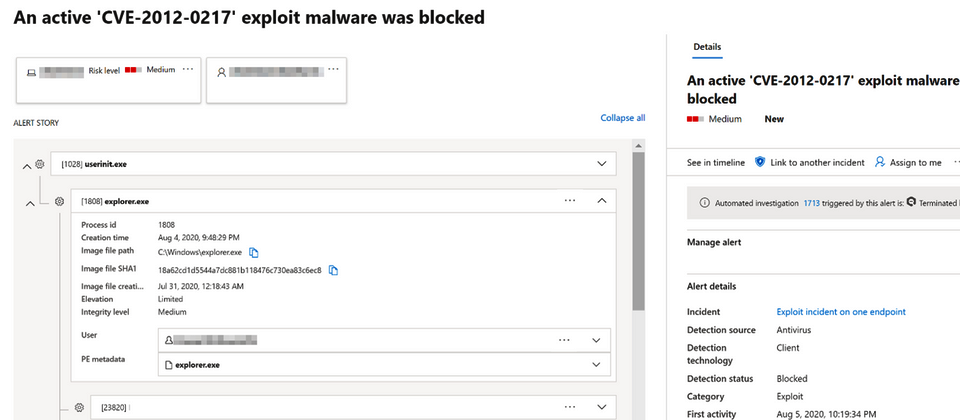Click Collapse all in alert story

tap(622, 118)
